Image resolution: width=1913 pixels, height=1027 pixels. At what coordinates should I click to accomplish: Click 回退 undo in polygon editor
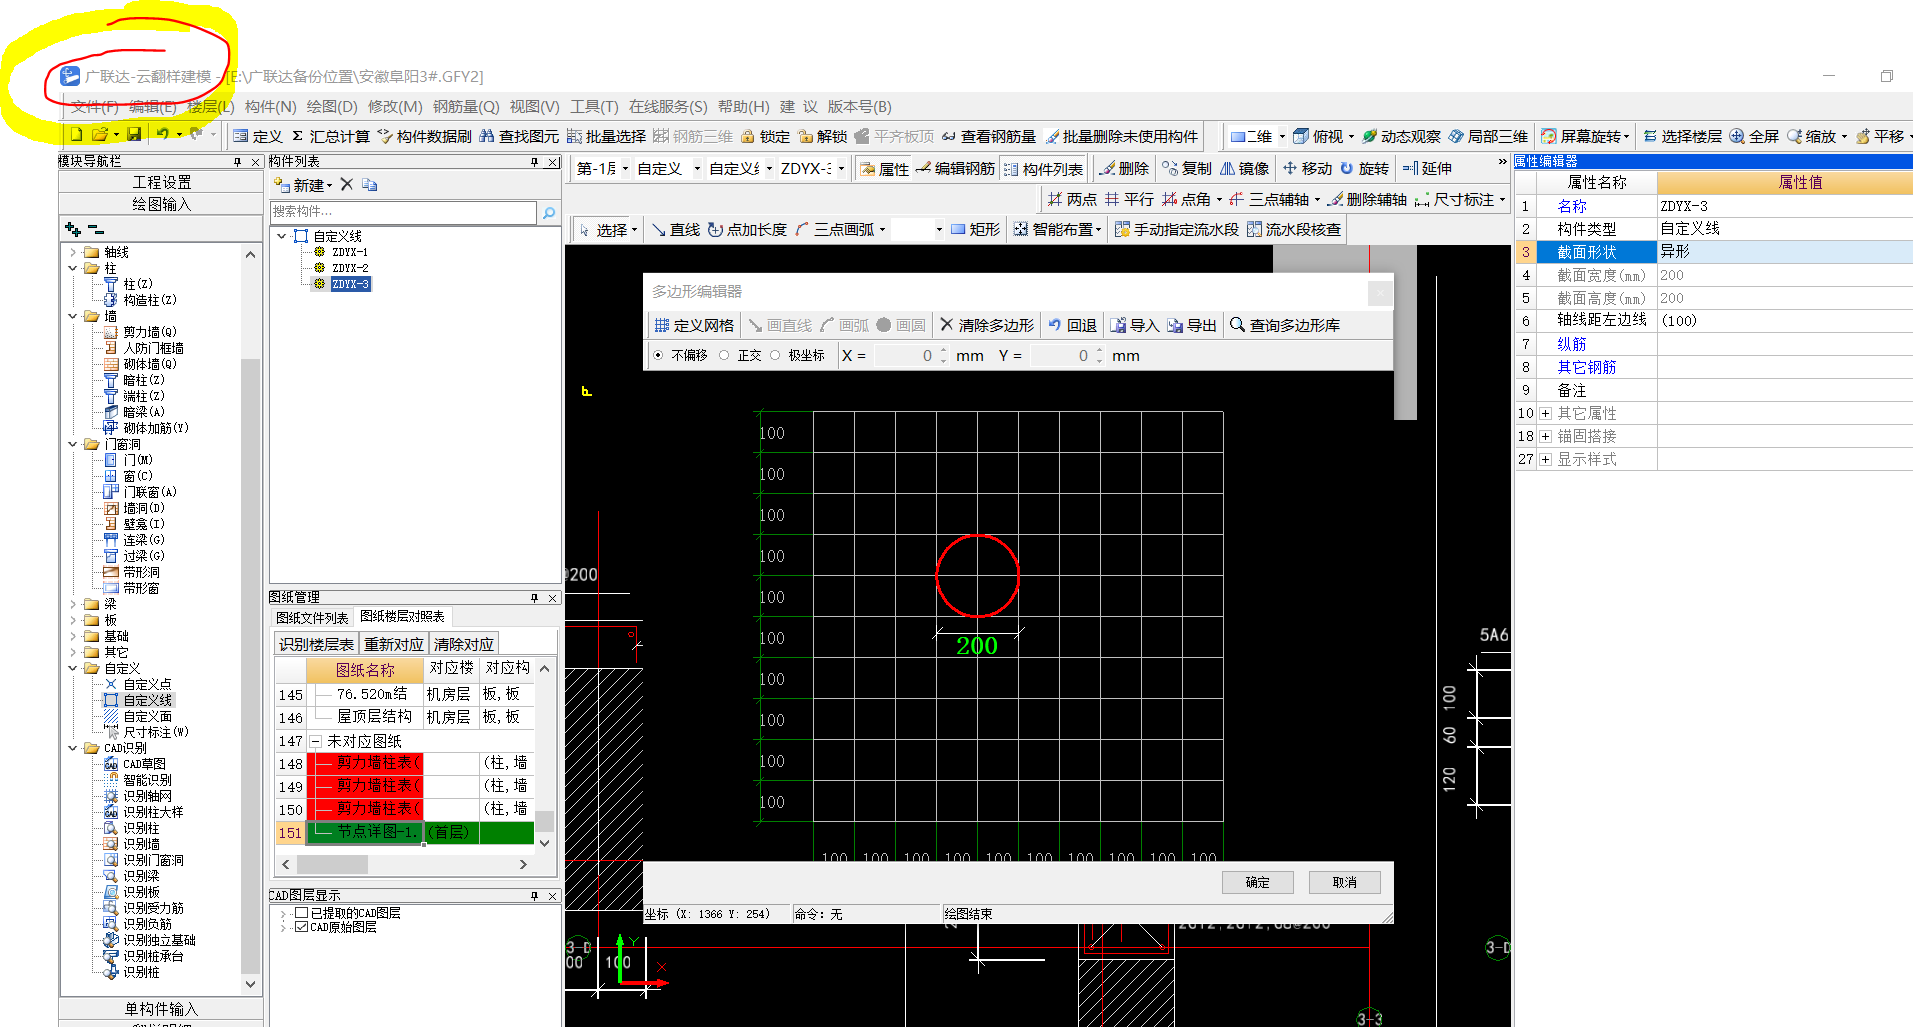tap(1072, 325)
